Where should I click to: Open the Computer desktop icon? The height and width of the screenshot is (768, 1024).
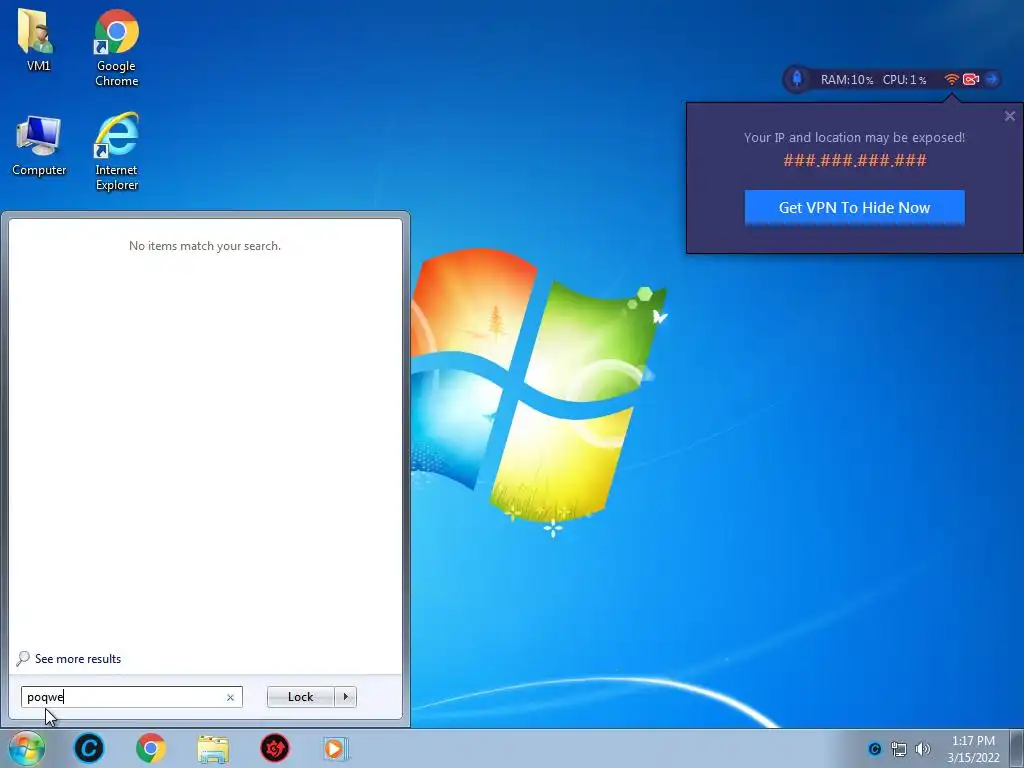pyautogui.click(x=39, y=146)
